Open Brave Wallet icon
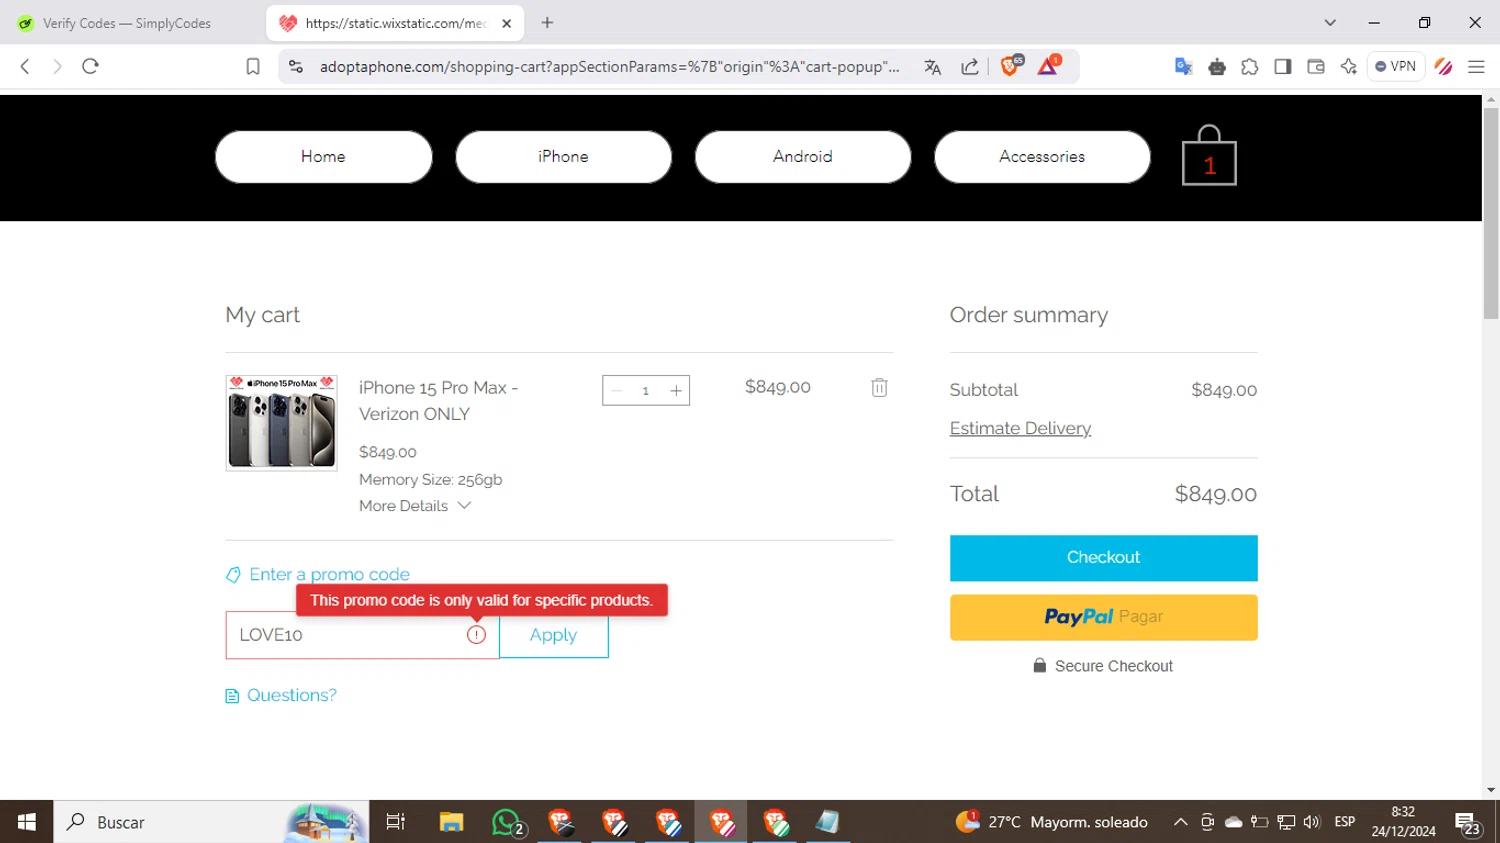This screenshot has height=843, width=1500. coord(1316,66)
